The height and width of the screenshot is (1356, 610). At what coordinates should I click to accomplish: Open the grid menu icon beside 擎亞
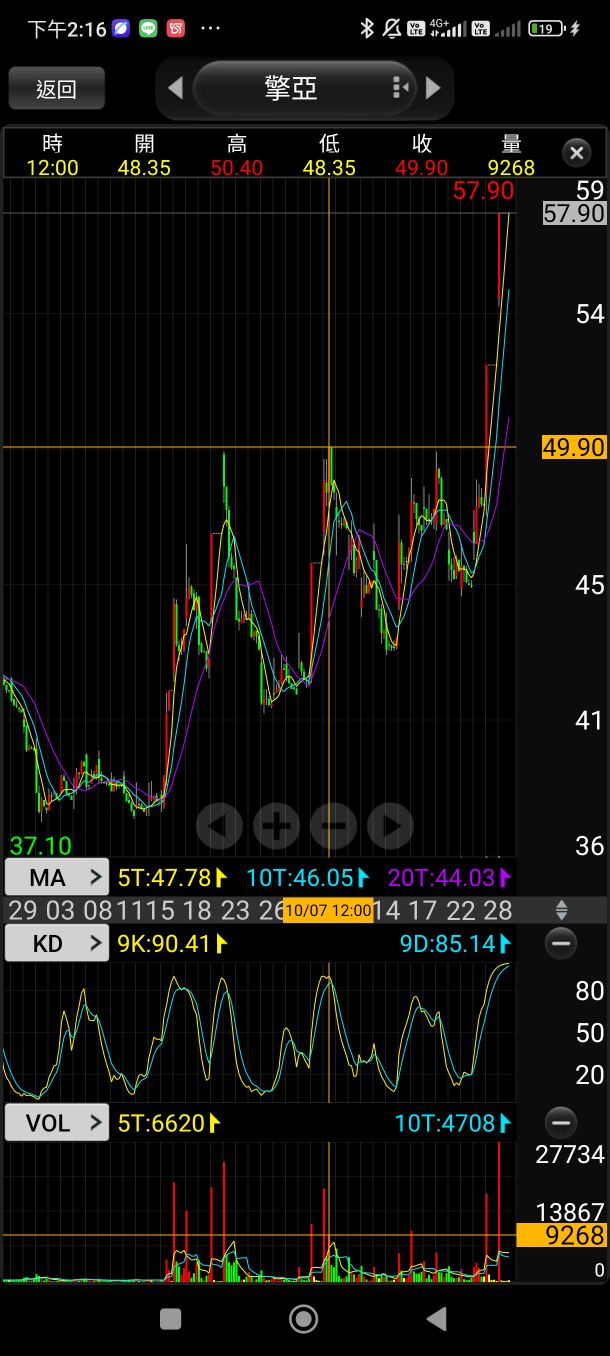400,88
